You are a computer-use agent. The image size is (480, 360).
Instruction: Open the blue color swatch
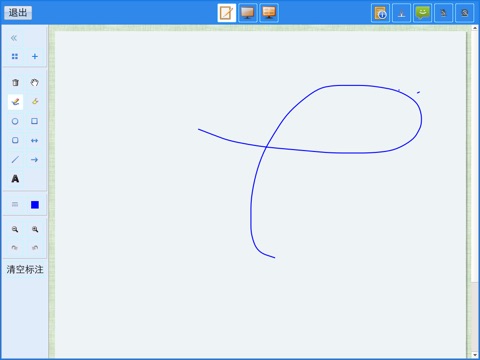tap(35, 205)
